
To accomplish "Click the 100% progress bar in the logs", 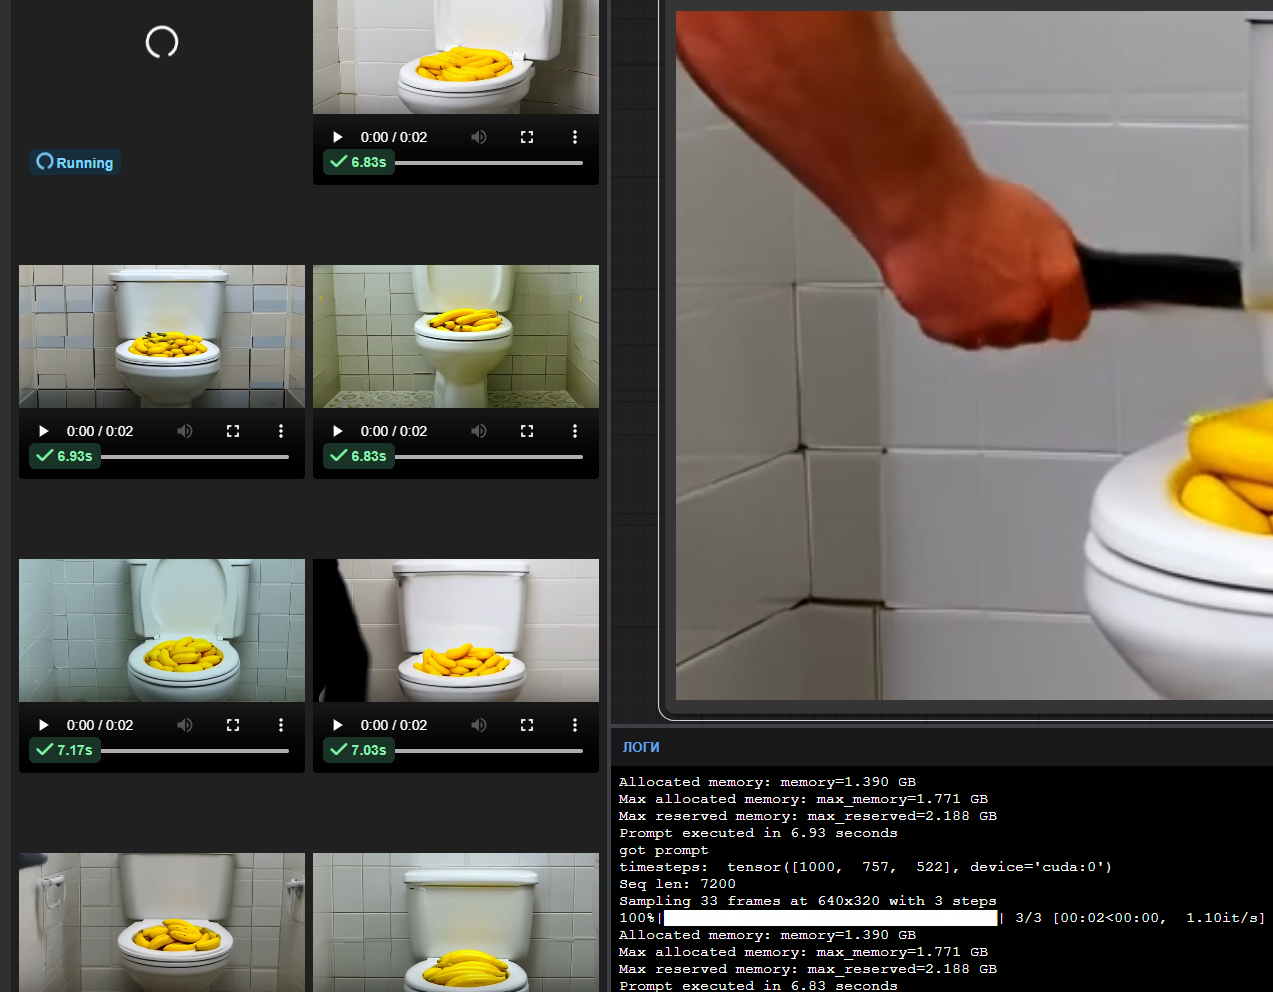I will (831, 918).
